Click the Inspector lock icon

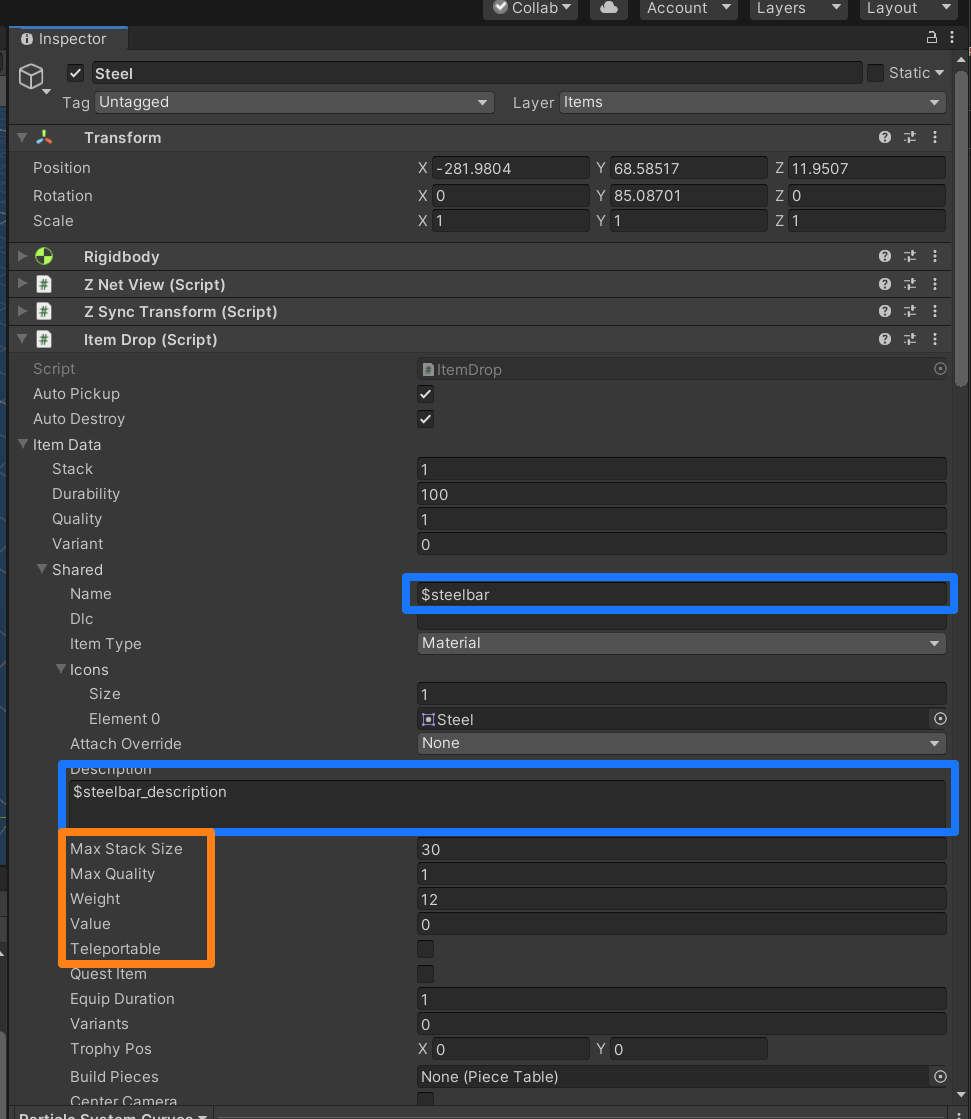[x=932, y=37]
